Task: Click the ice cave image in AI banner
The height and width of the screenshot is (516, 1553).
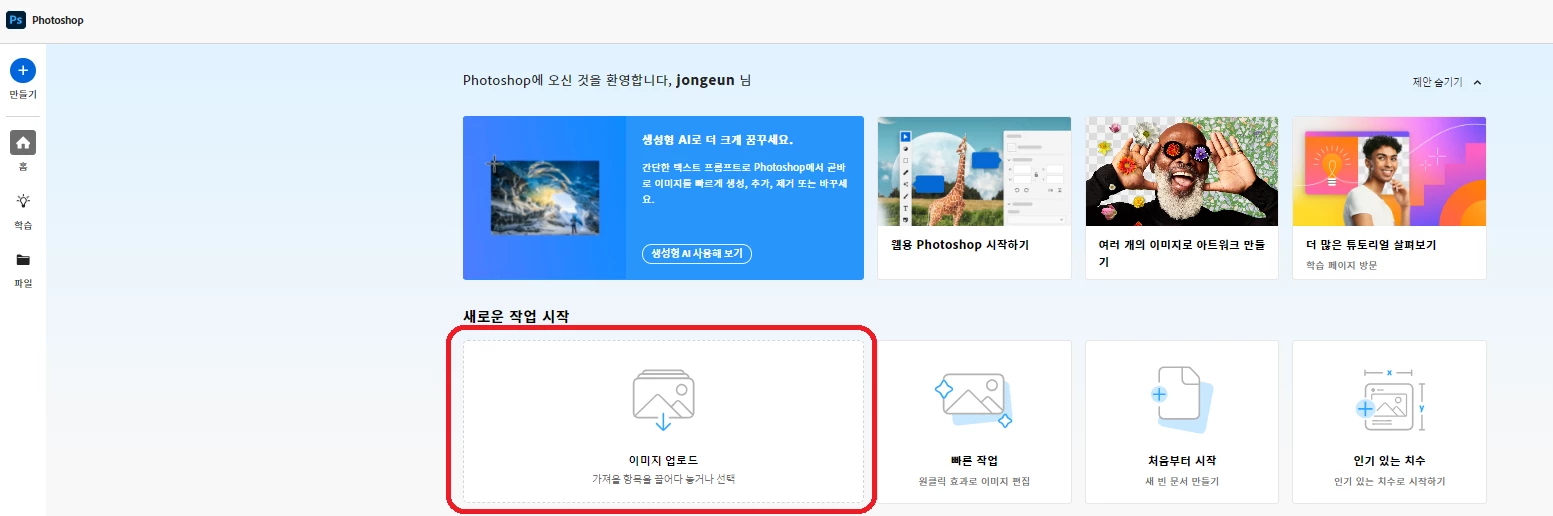Action: 545,198
